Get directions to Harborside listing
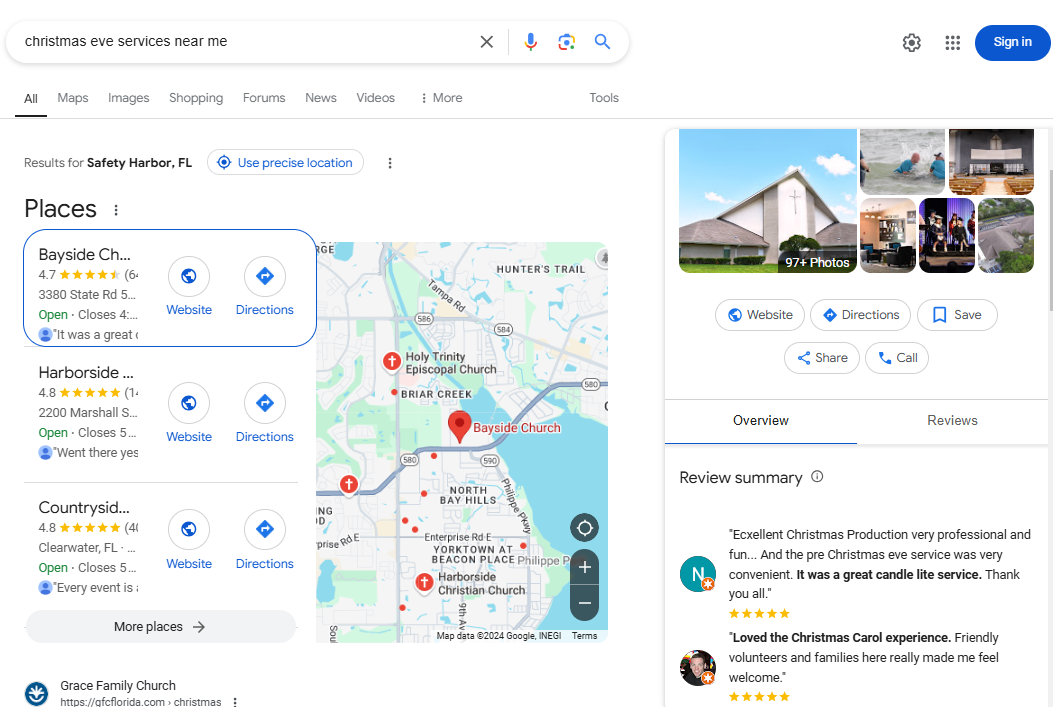Image resolution: width=1053 pixels, height=707 pixels. point(265,403)
